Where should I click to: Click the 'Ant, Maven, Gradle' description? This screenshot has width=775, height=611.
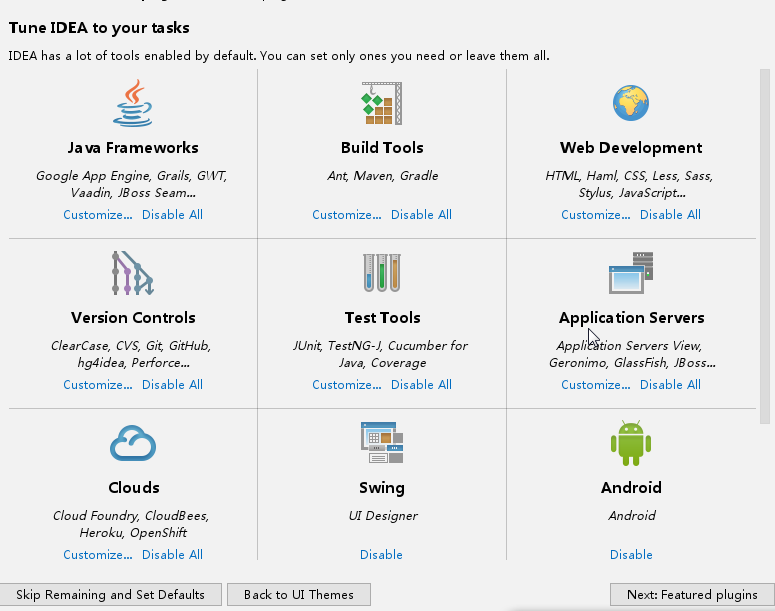point(383,176)
